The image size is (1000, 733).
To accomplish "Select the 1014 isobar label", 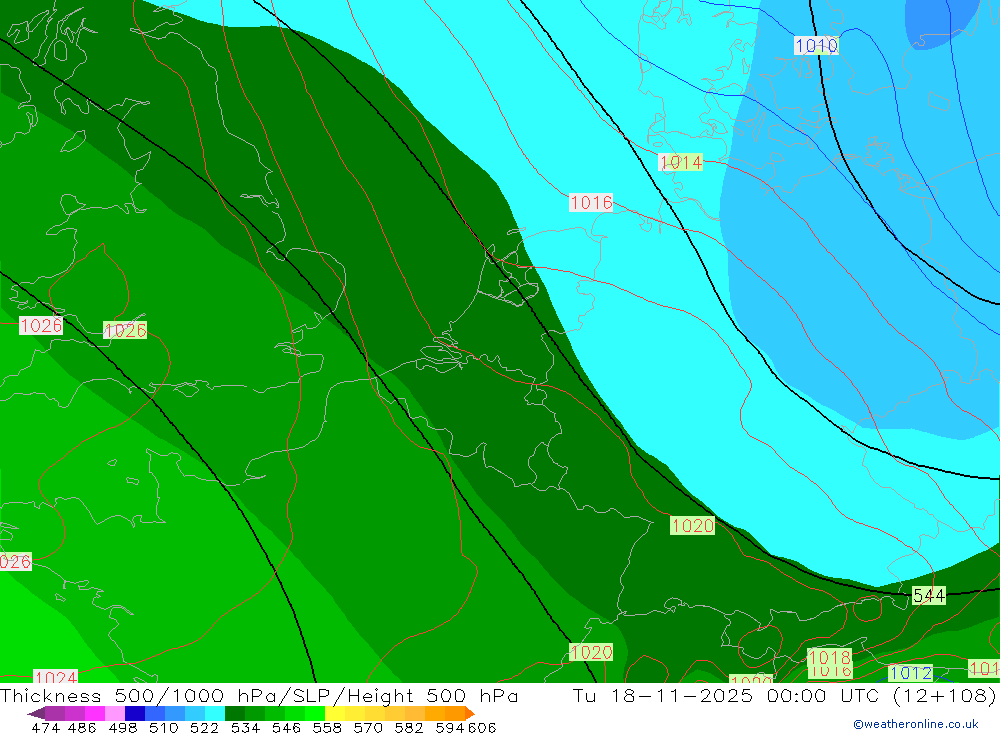I will (x=680, y=162).
